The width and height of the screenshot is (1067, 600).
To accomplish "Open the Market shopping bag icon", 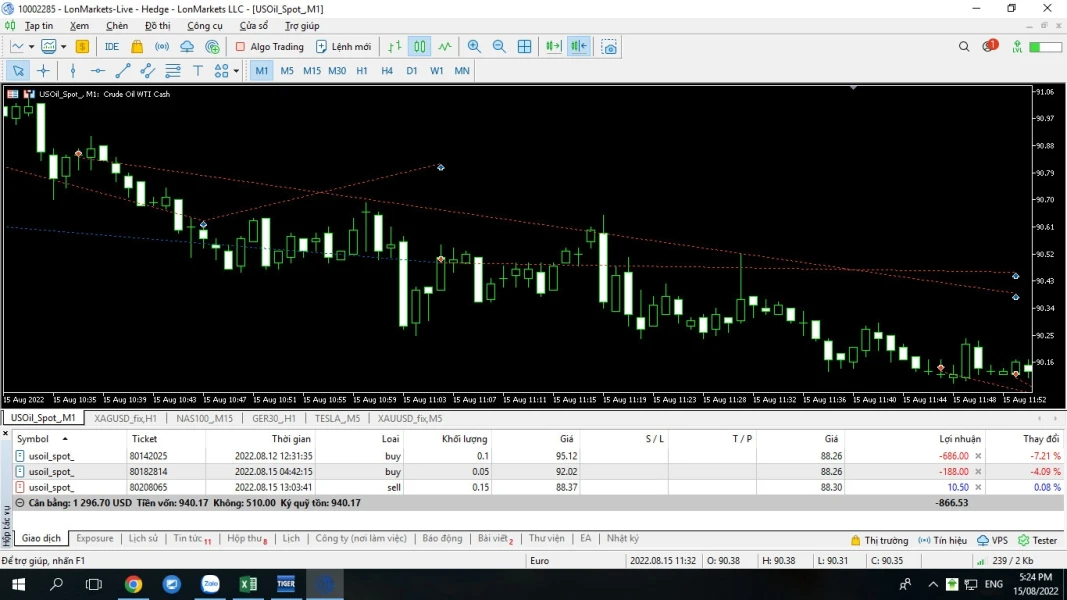I will coord(137,47).
